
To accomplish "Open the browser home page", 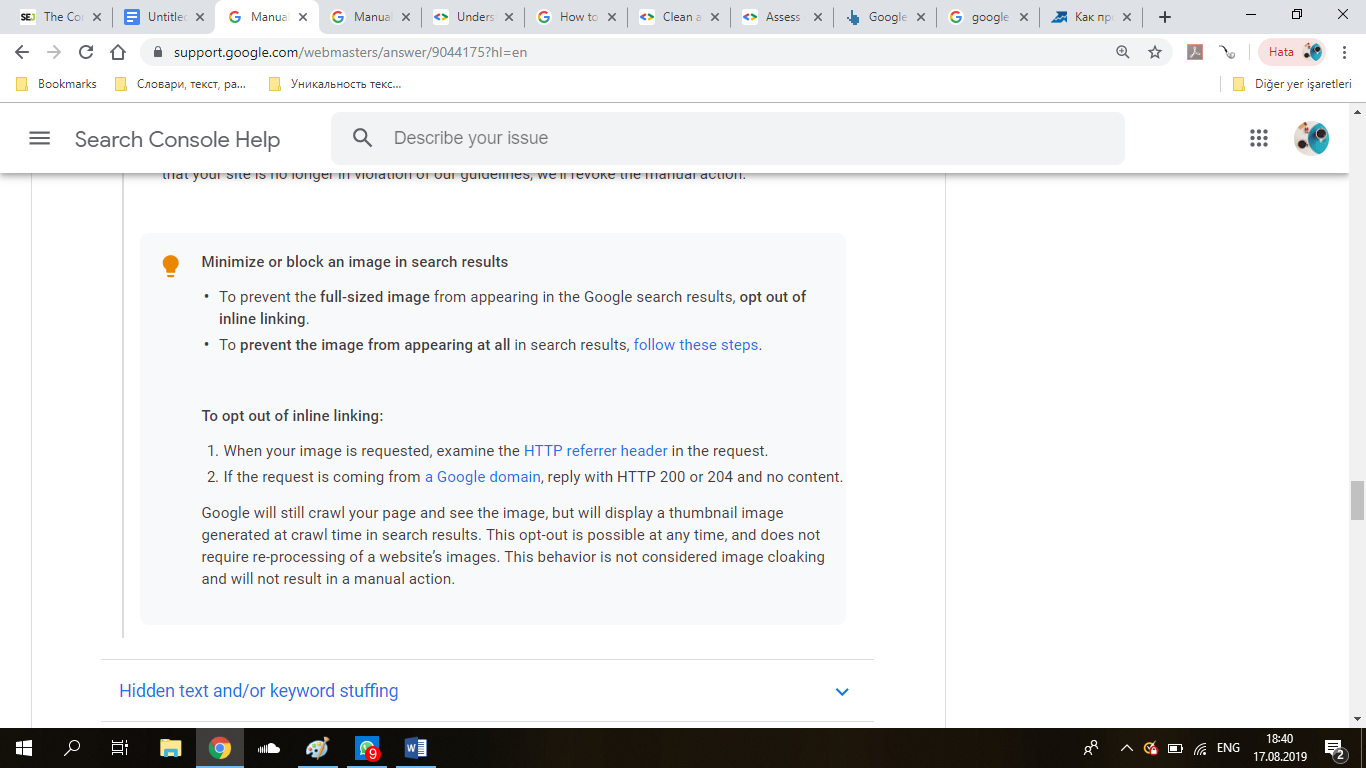I will click(x=118, y=52).
